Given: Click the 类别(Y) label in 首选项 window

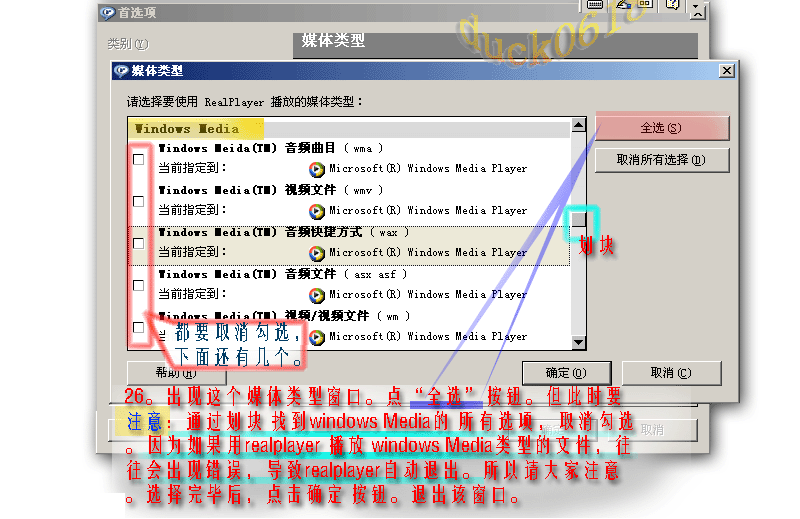Looking at the screenshot, I should click(x=128, y=44).
